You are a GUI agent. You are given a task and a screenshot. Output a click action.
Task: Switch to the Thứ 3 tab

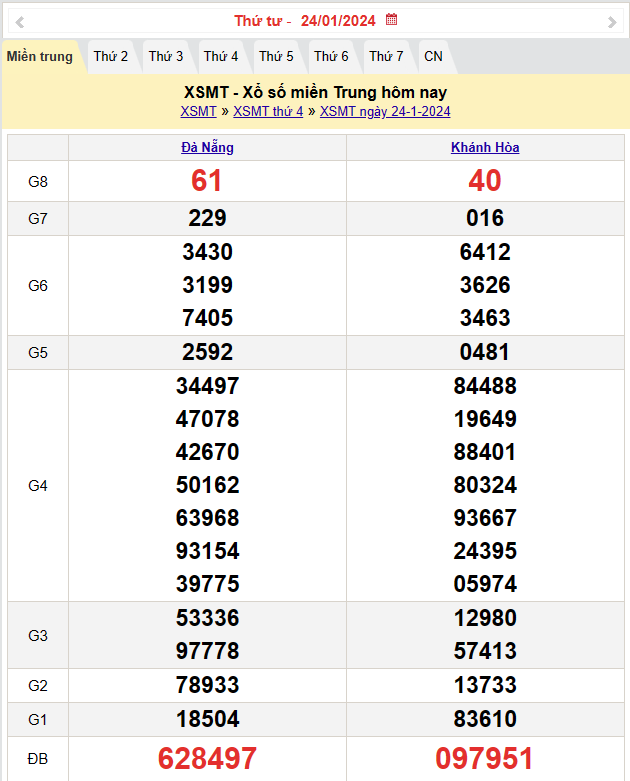click(x=166, y=57)
